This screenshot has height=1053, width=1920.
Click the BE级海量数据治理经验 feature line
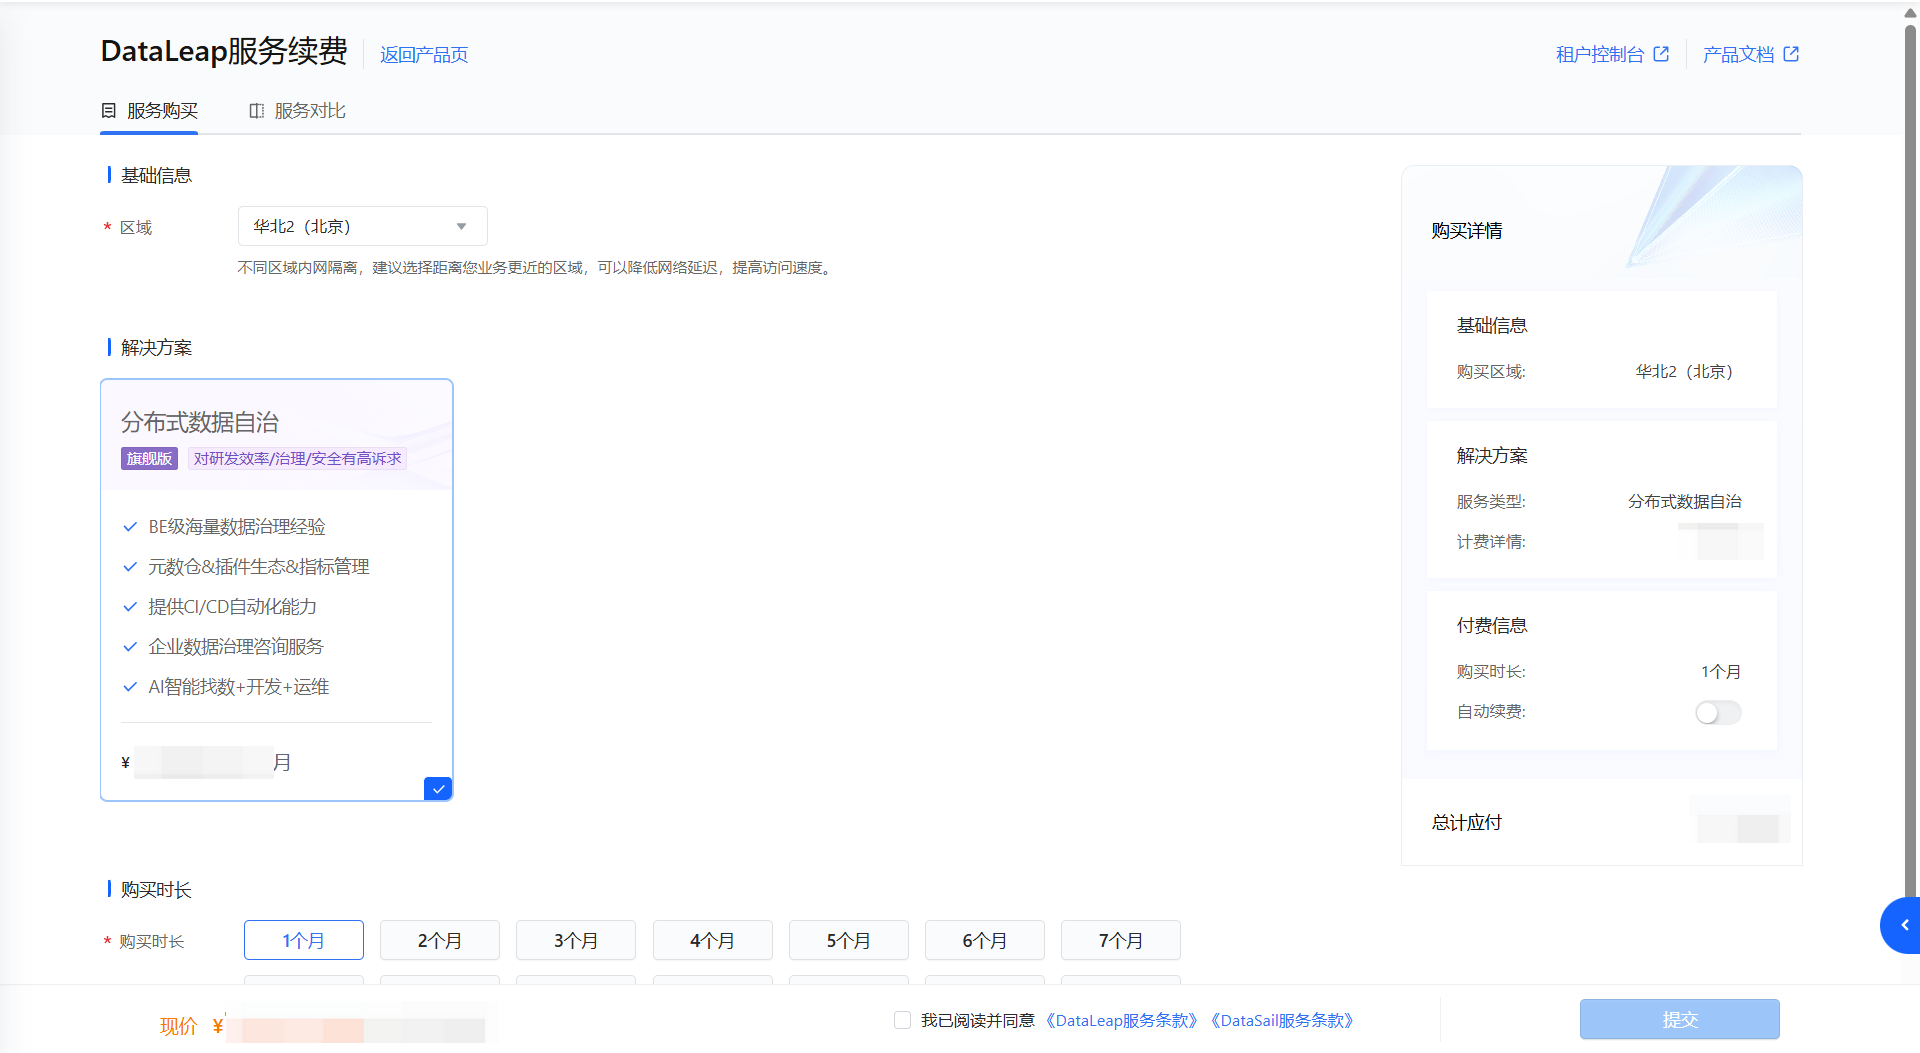pyautogui.click(x=237, y=526)
